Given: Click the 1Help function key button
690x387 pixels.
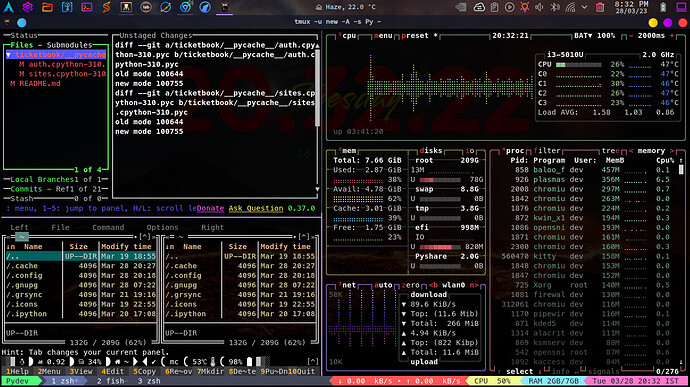Looking at the screenshot, I should [18, 372].
